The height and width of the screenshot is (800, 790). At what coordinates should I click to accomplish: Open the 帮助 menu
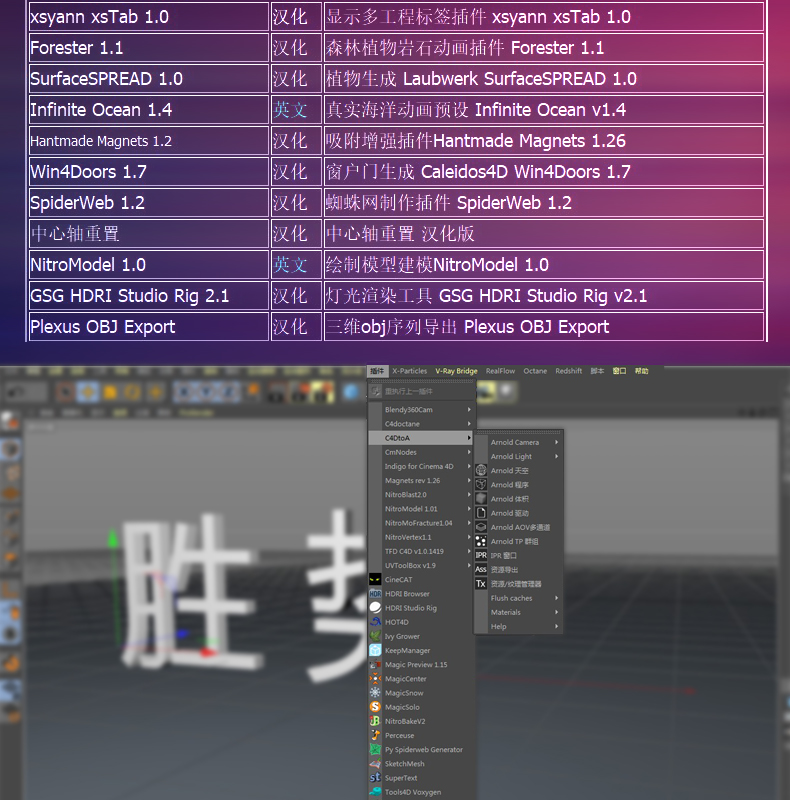(641, 371)
